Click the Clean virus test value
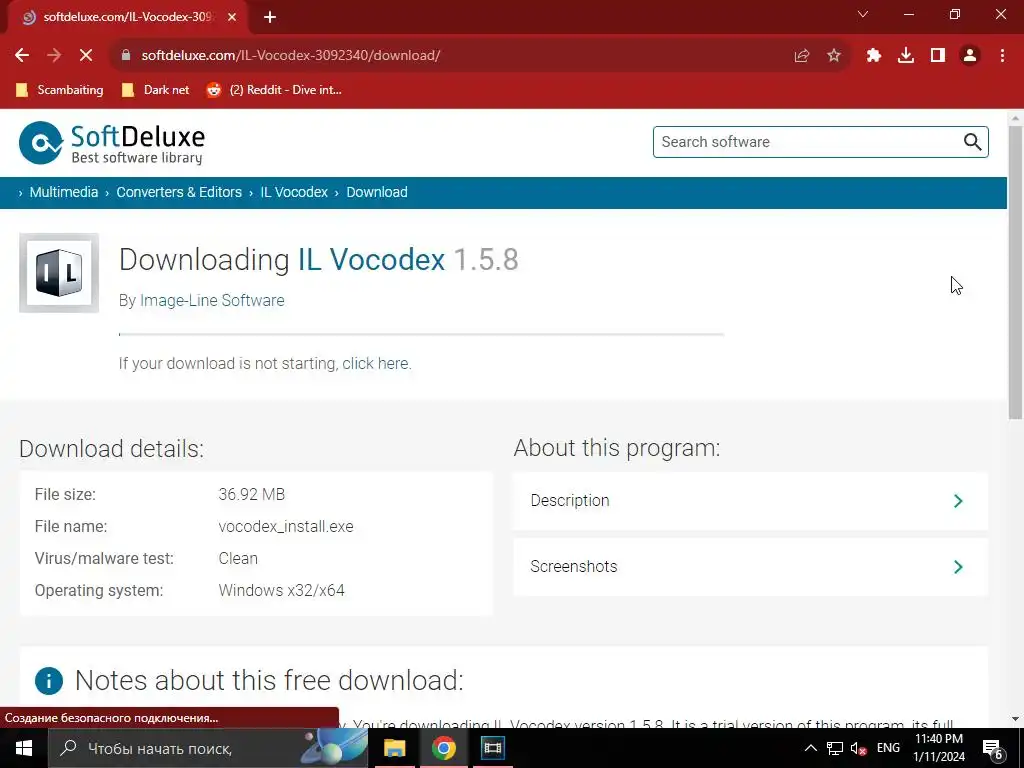The image size is (1024, 768). click(x=238, y=558)
